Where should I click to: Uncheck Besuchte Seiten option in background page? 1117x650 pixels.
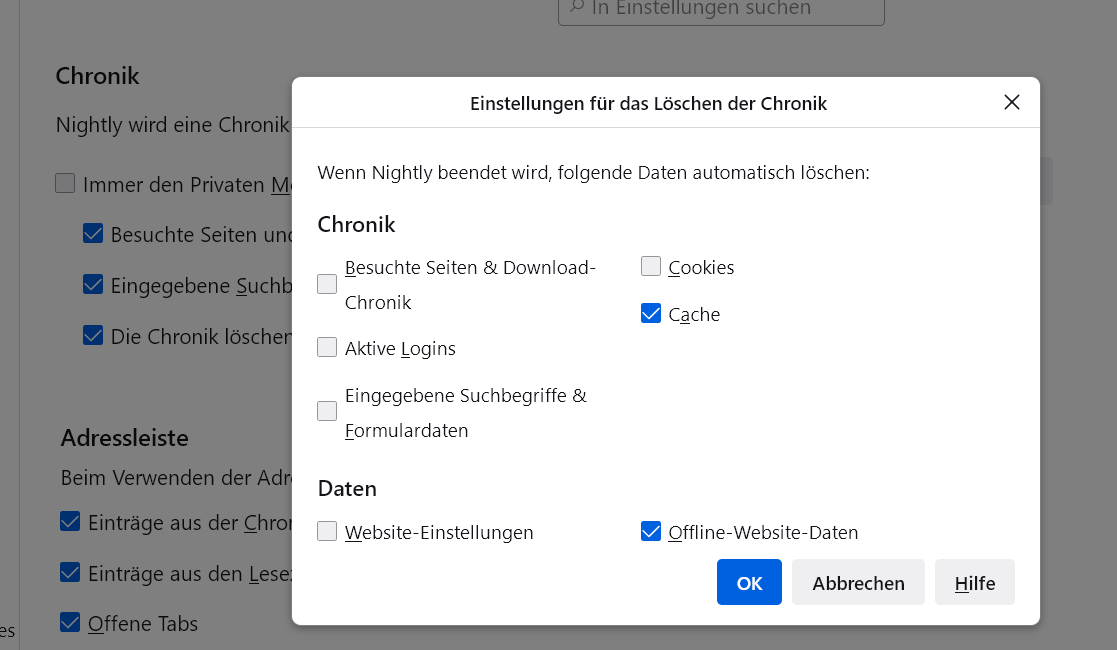(93, 234)
